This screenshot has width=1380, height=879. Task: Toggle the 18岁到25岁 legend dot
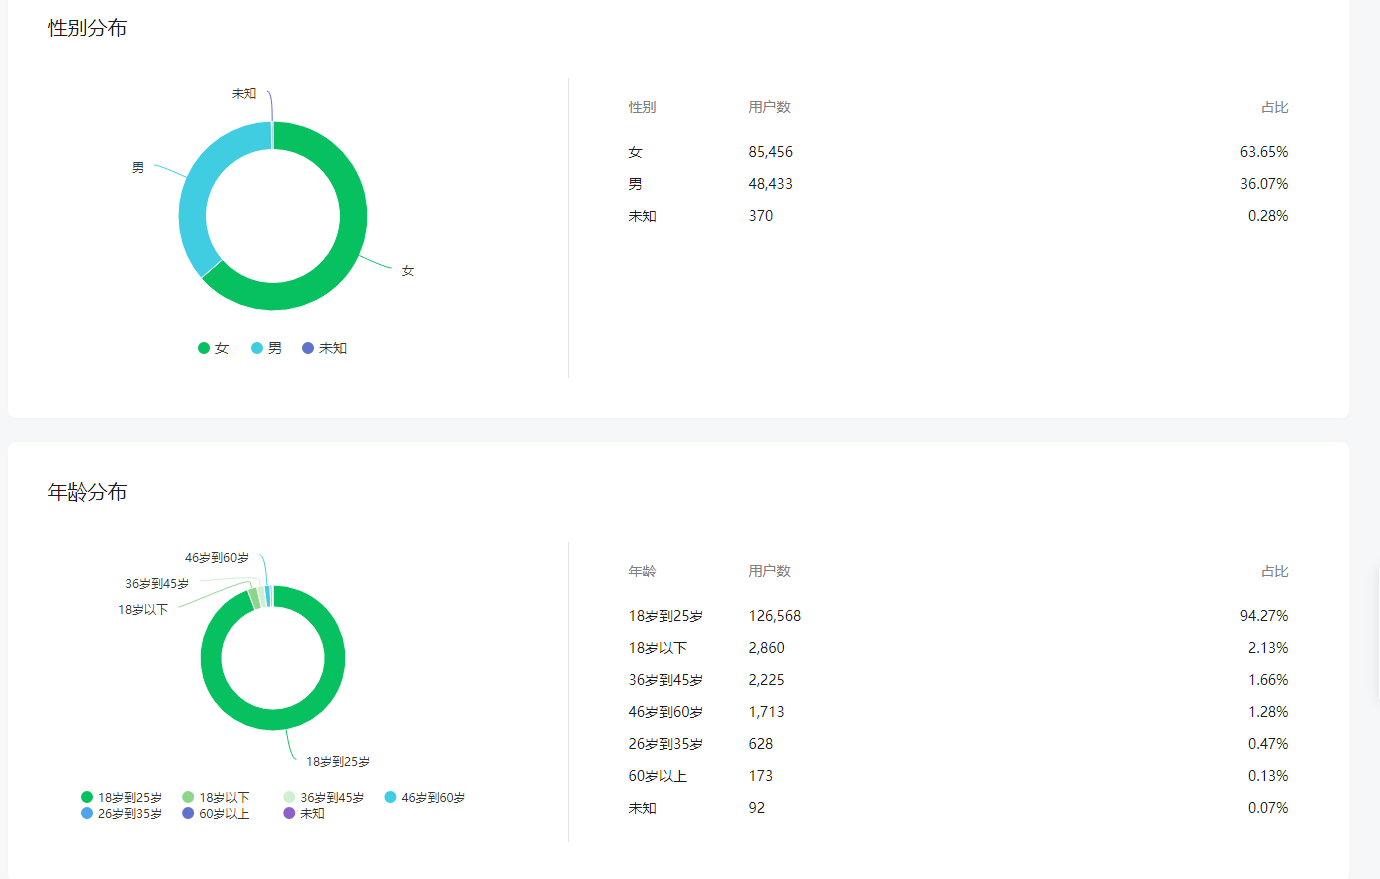(87, 797)
